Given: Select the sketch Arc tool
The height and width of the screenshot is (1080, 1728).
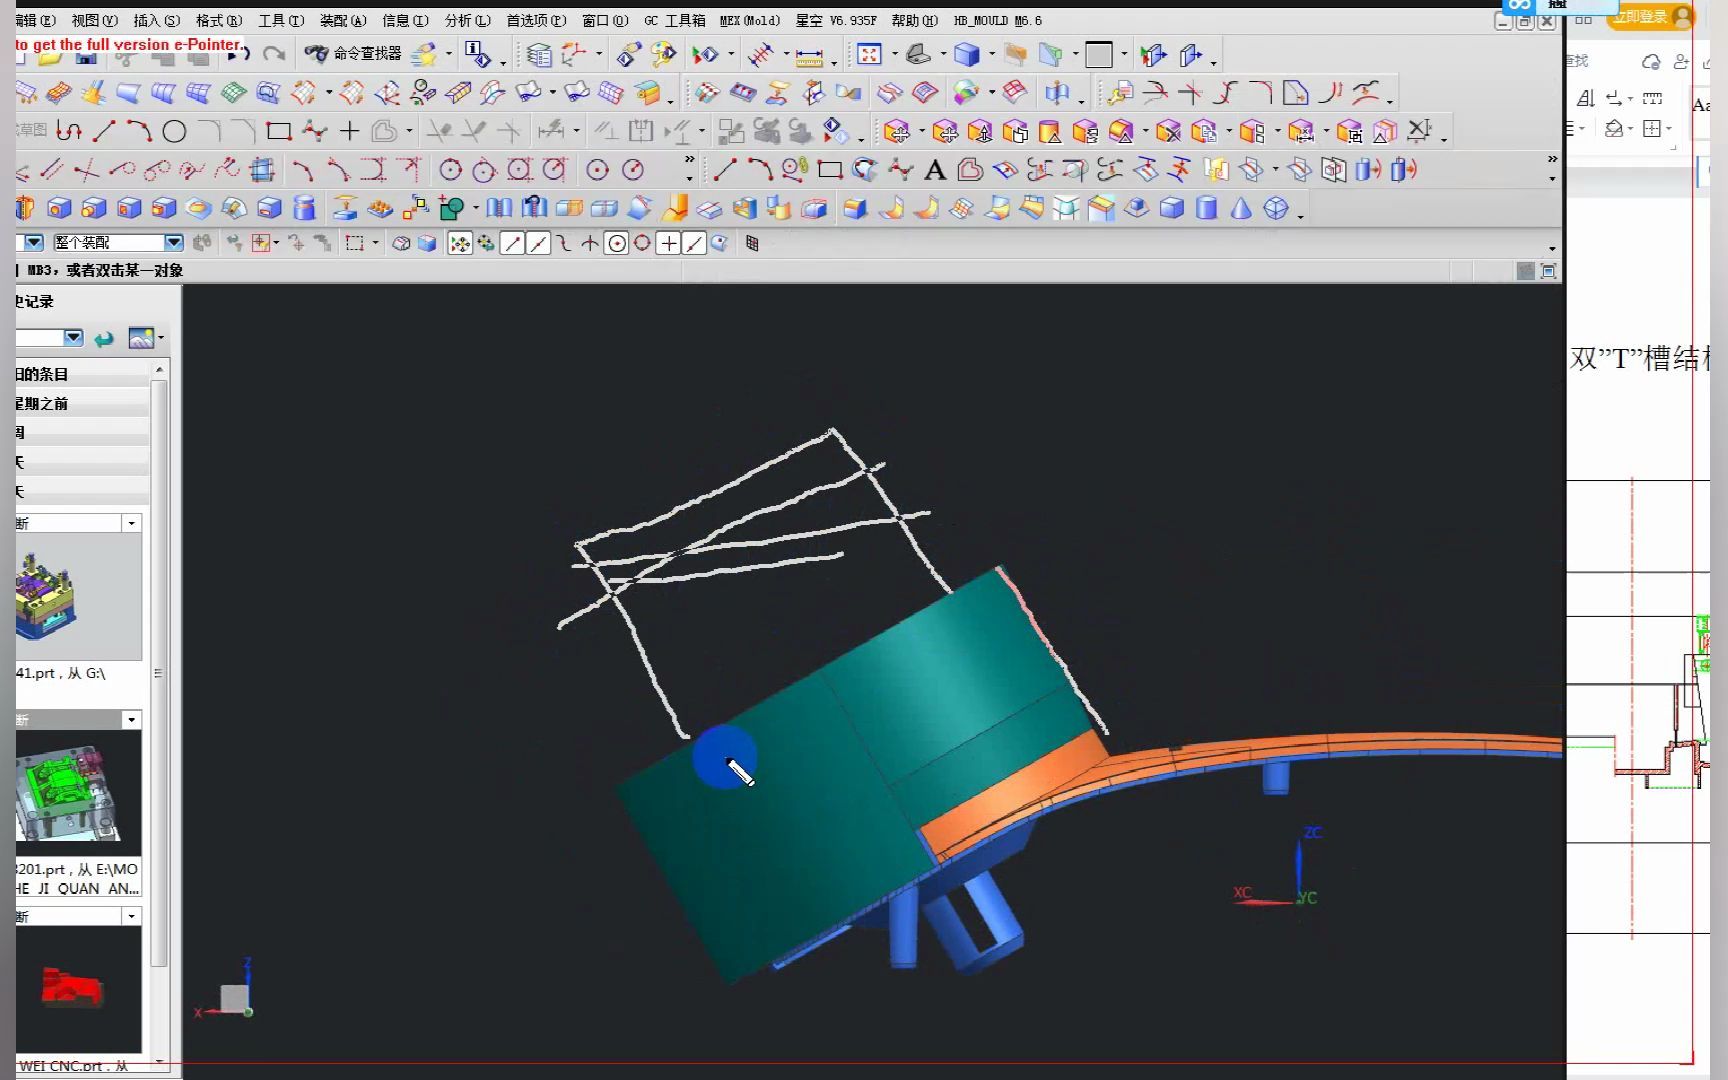Looking at the screenshot, I should [139, 131].
